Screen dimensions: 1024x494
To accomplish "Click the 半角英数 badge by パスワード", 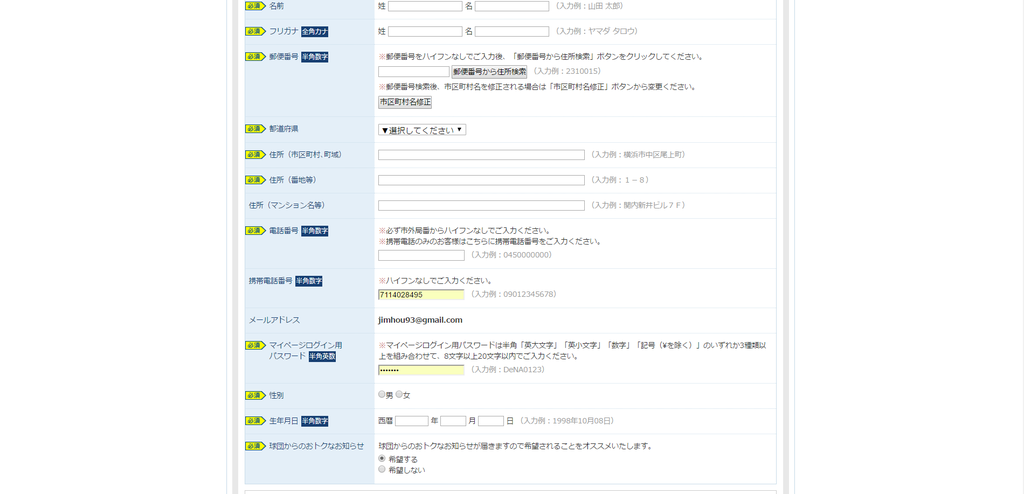I will (323, 357).
